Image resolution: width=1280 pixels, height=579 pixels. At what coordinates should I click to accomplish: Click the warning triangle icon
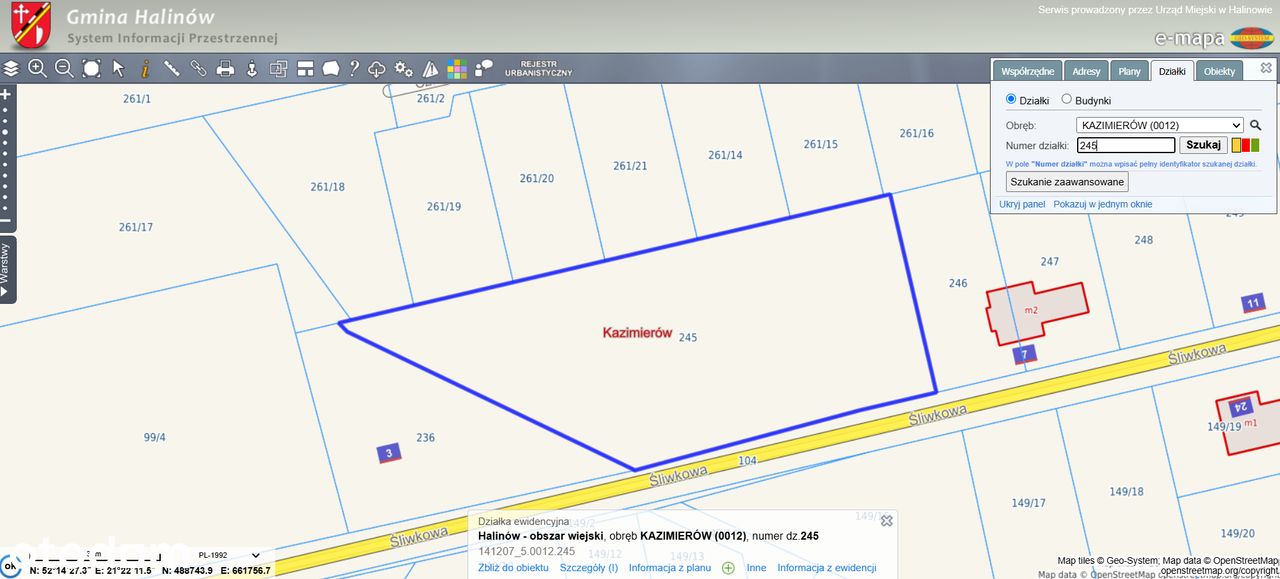pyautogui.click(x=431, y=69)
